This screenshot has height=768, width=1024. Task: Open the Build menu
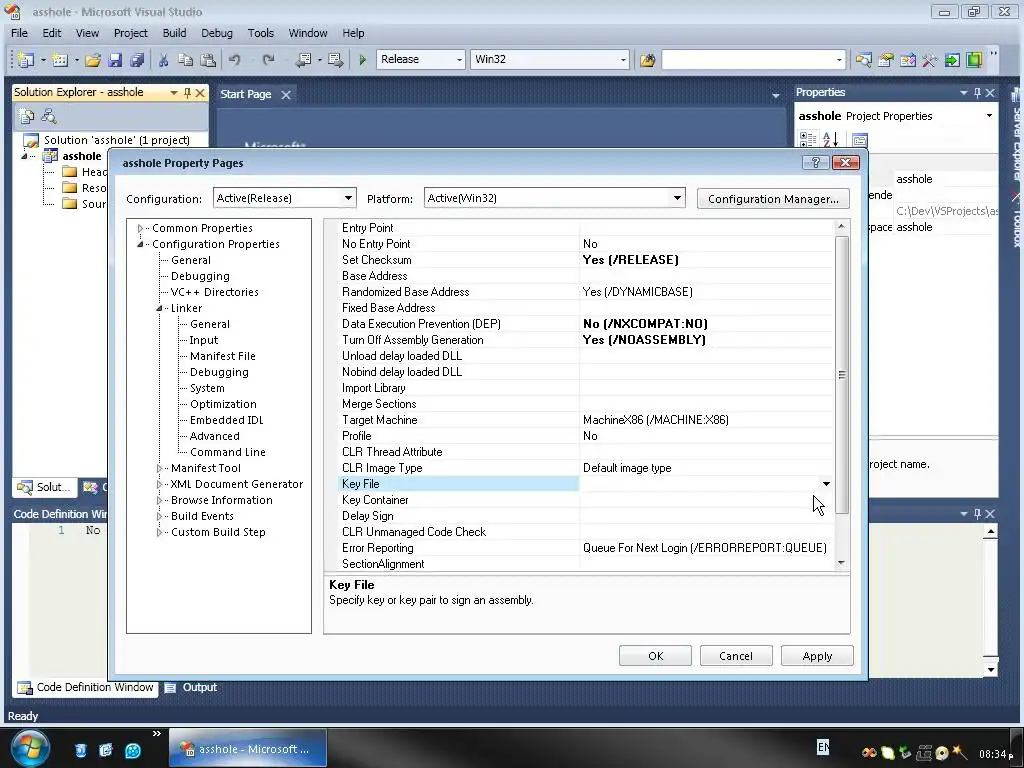174,33
